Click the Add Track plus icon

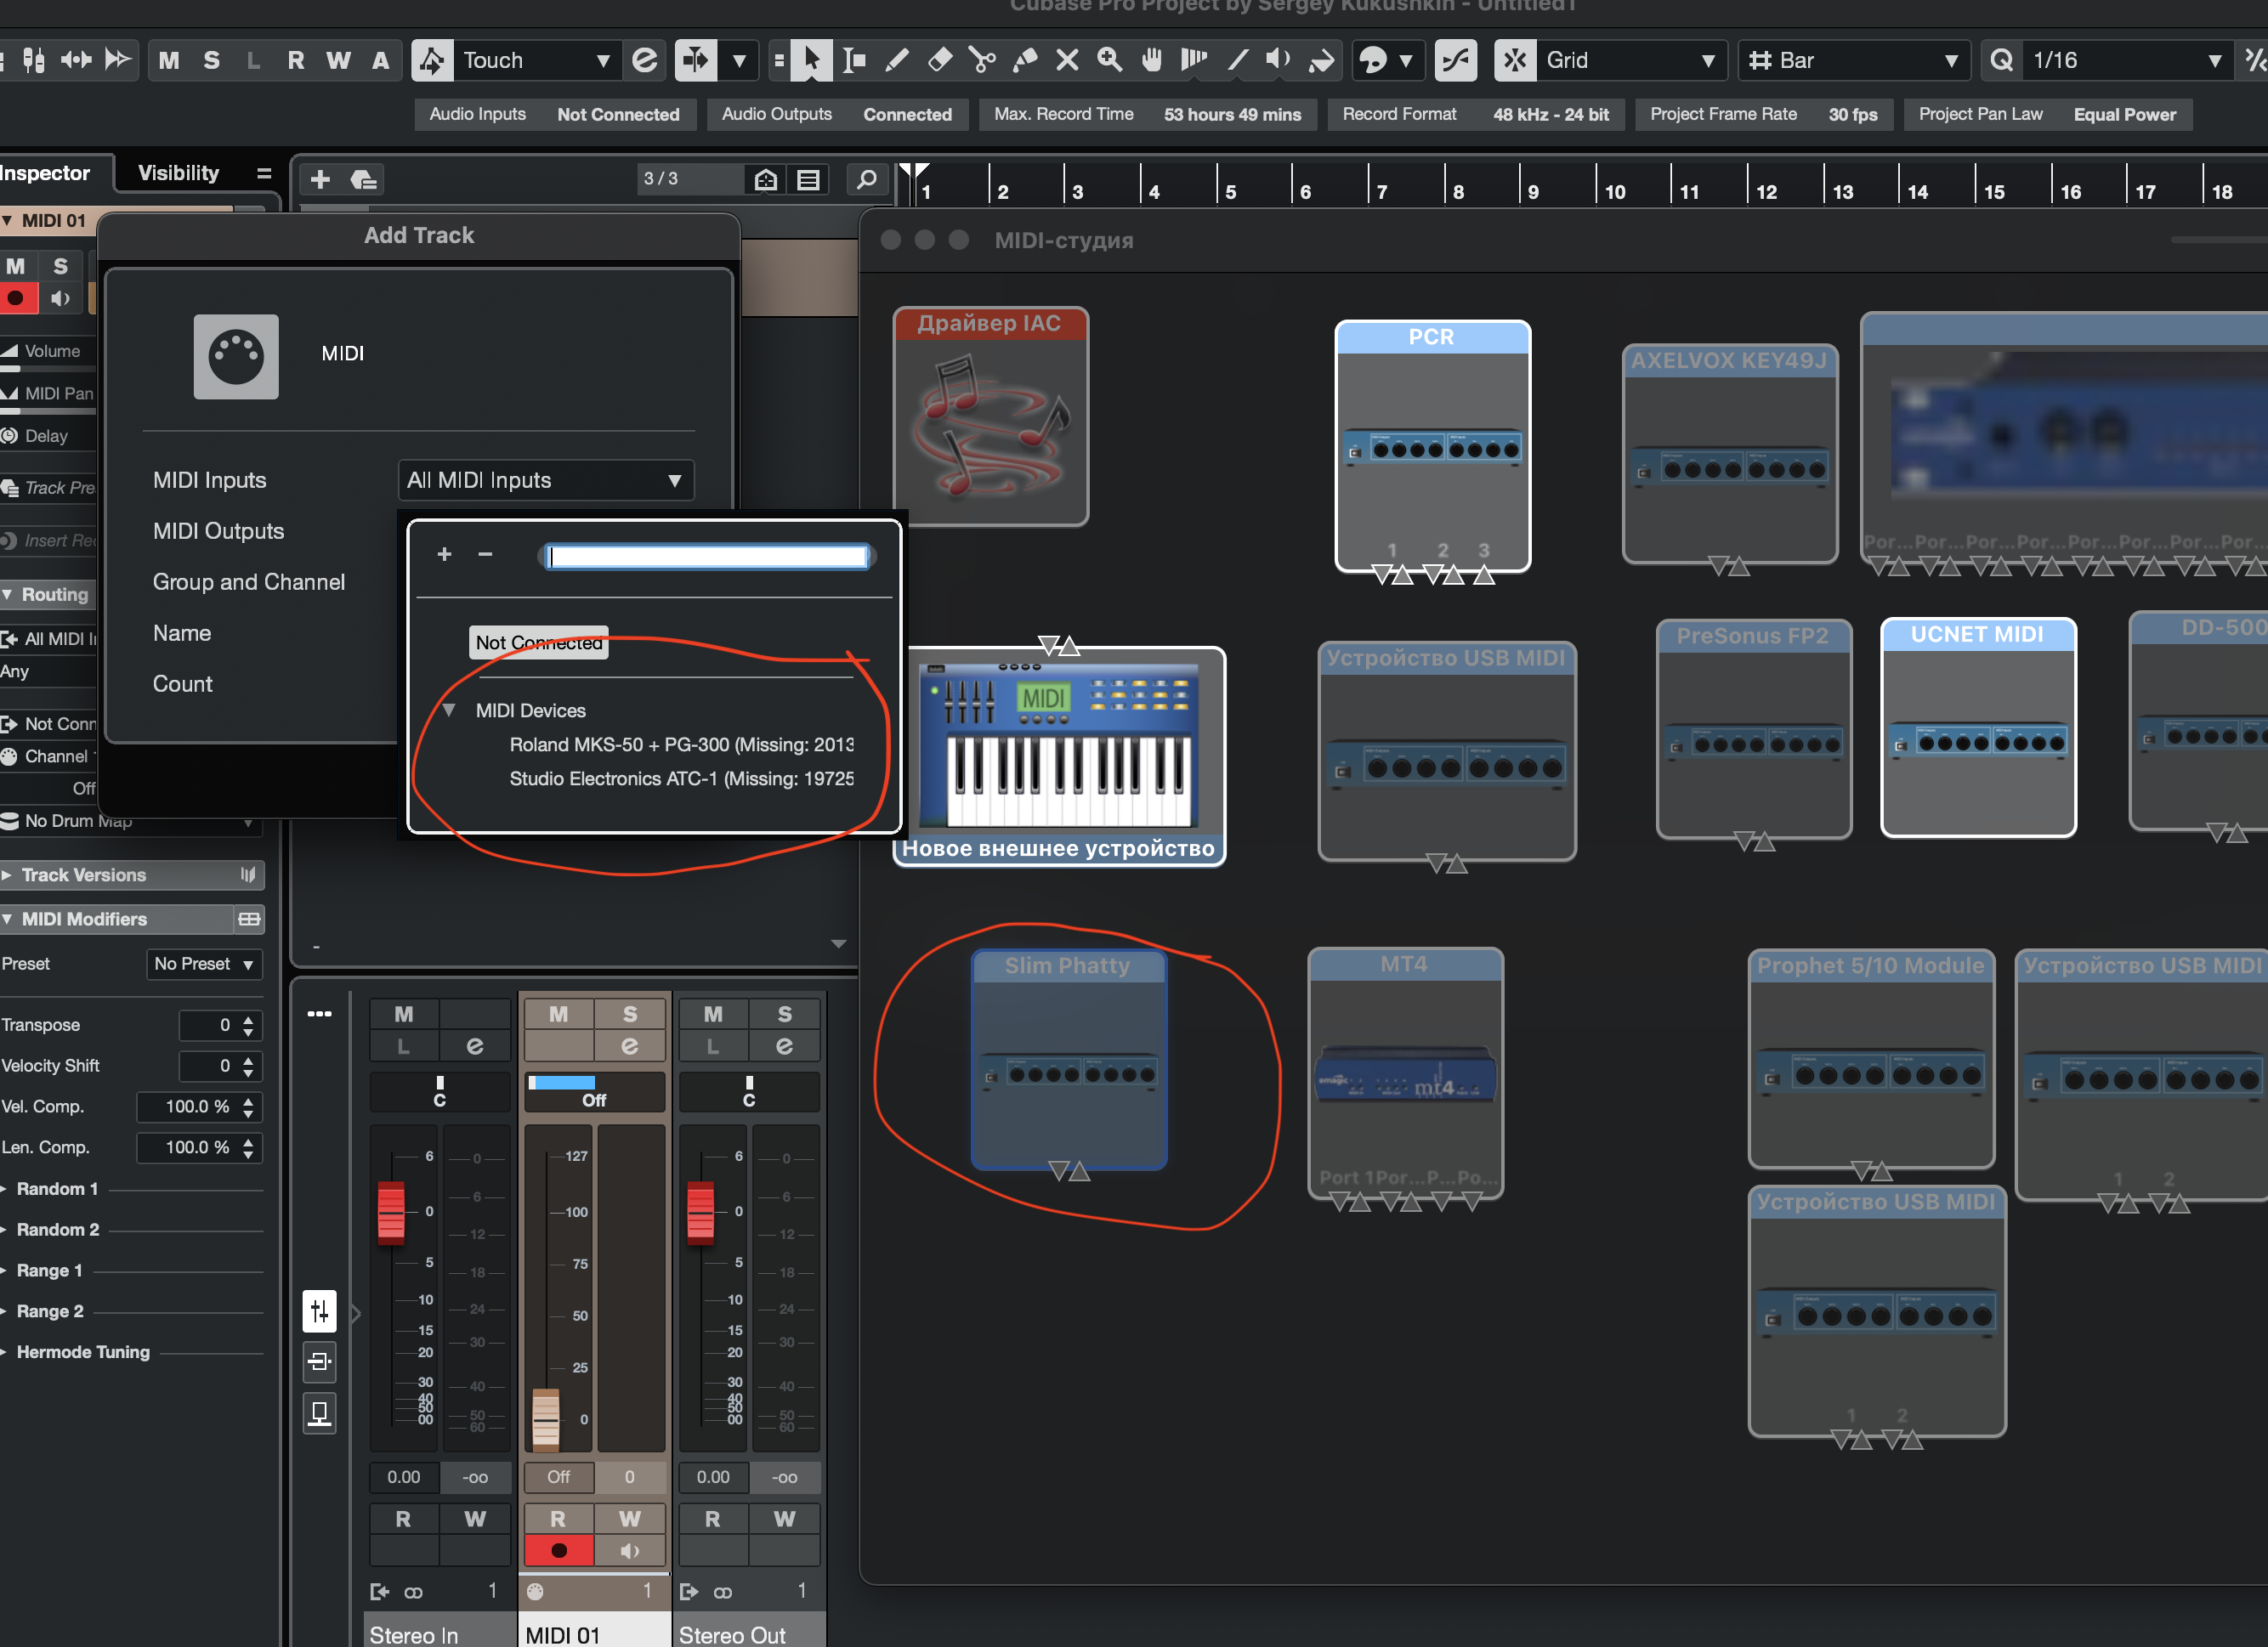click(320, 179)
